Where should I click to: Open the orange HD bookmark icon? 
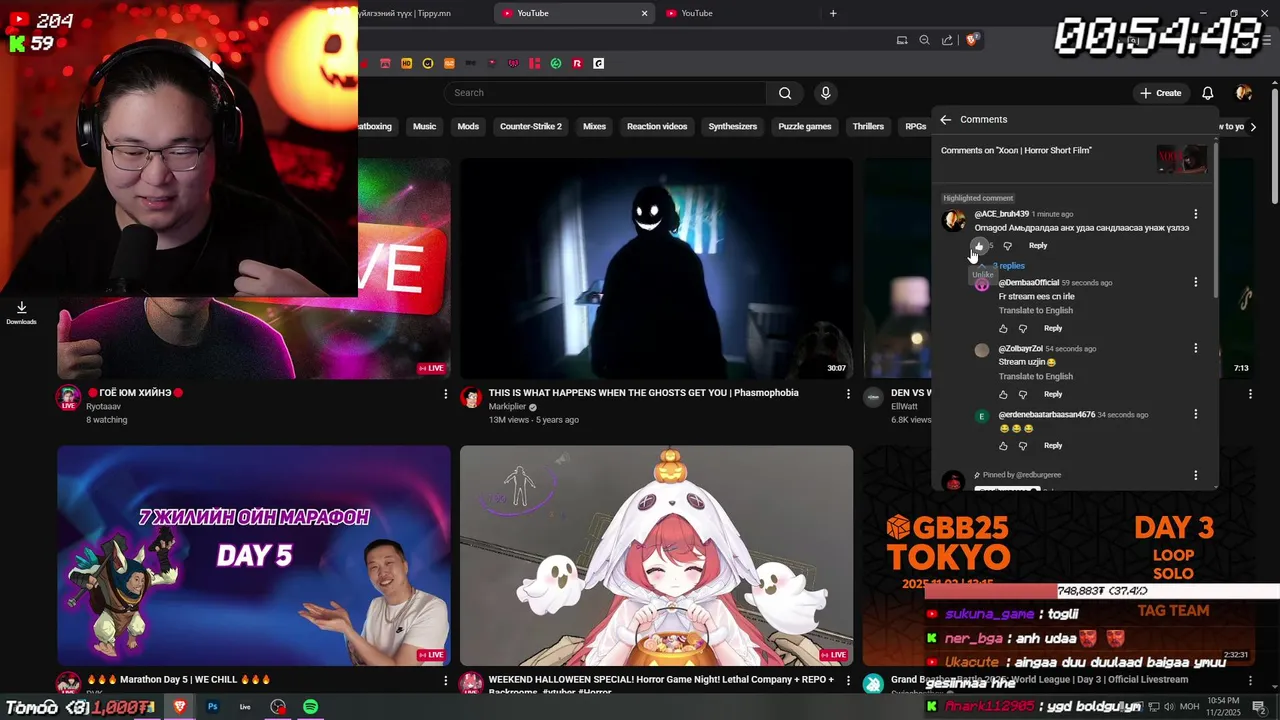(x=406, y=63)
